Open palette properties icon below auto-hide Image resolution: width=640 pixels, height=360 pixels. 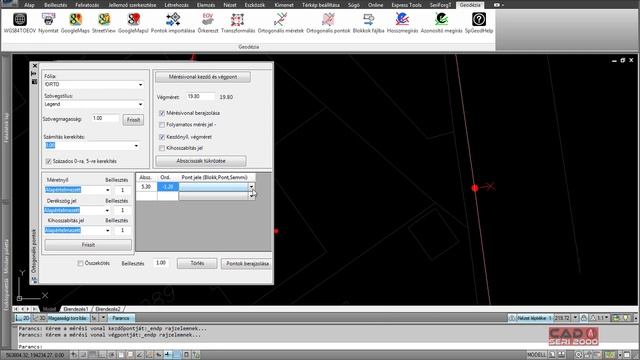(34, 82)
